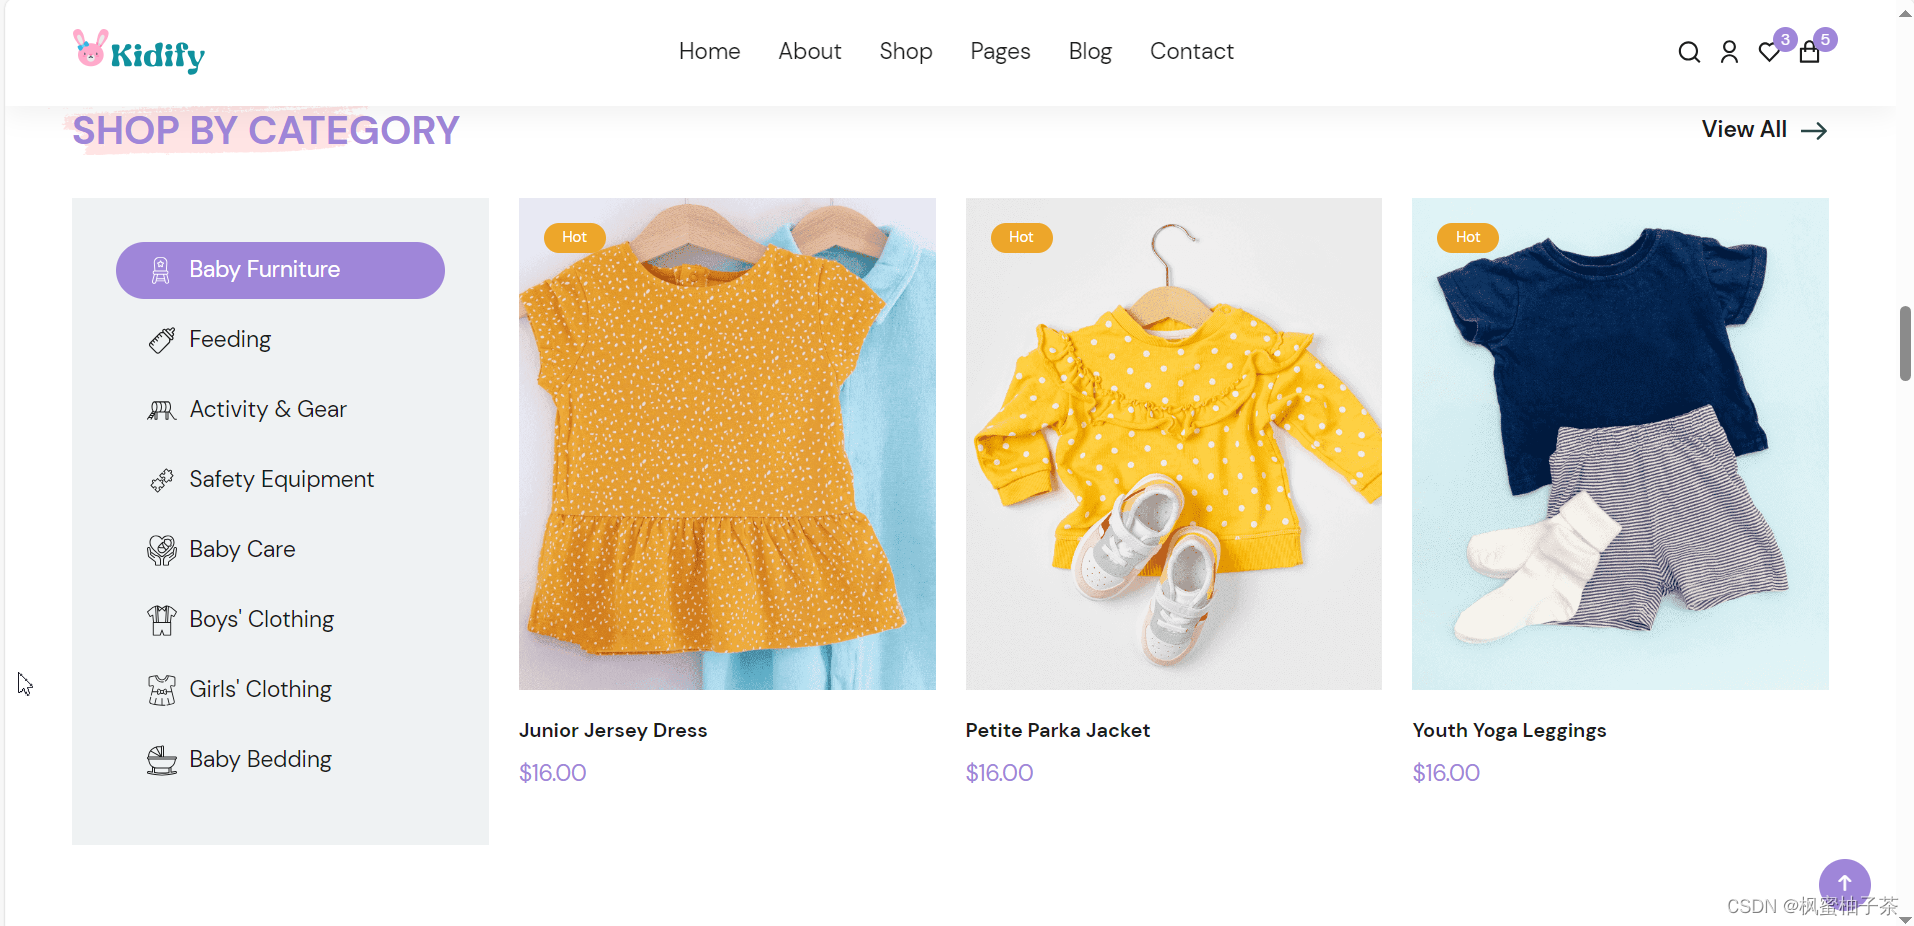Click the Boys' Clothing shirt icon

[x=161, y=620]
